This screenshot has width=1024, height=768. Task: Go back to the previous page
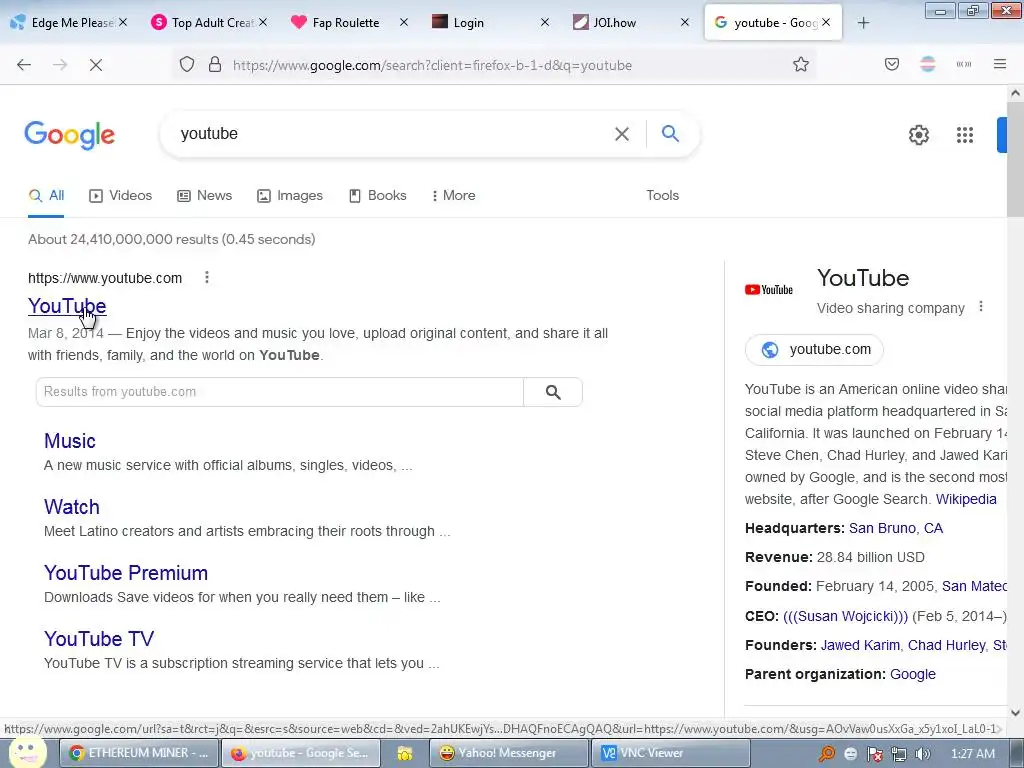coord(24,65)
